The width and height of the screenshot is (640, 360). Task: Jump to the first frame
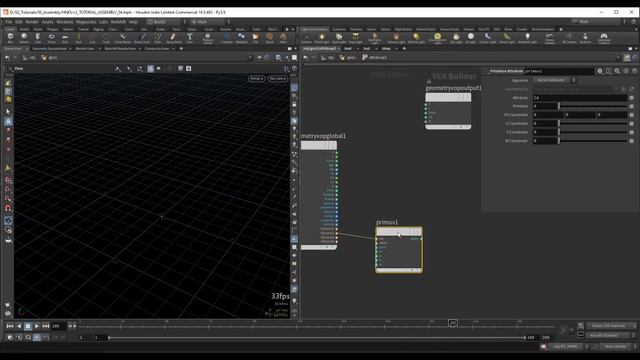click(10, 326)
